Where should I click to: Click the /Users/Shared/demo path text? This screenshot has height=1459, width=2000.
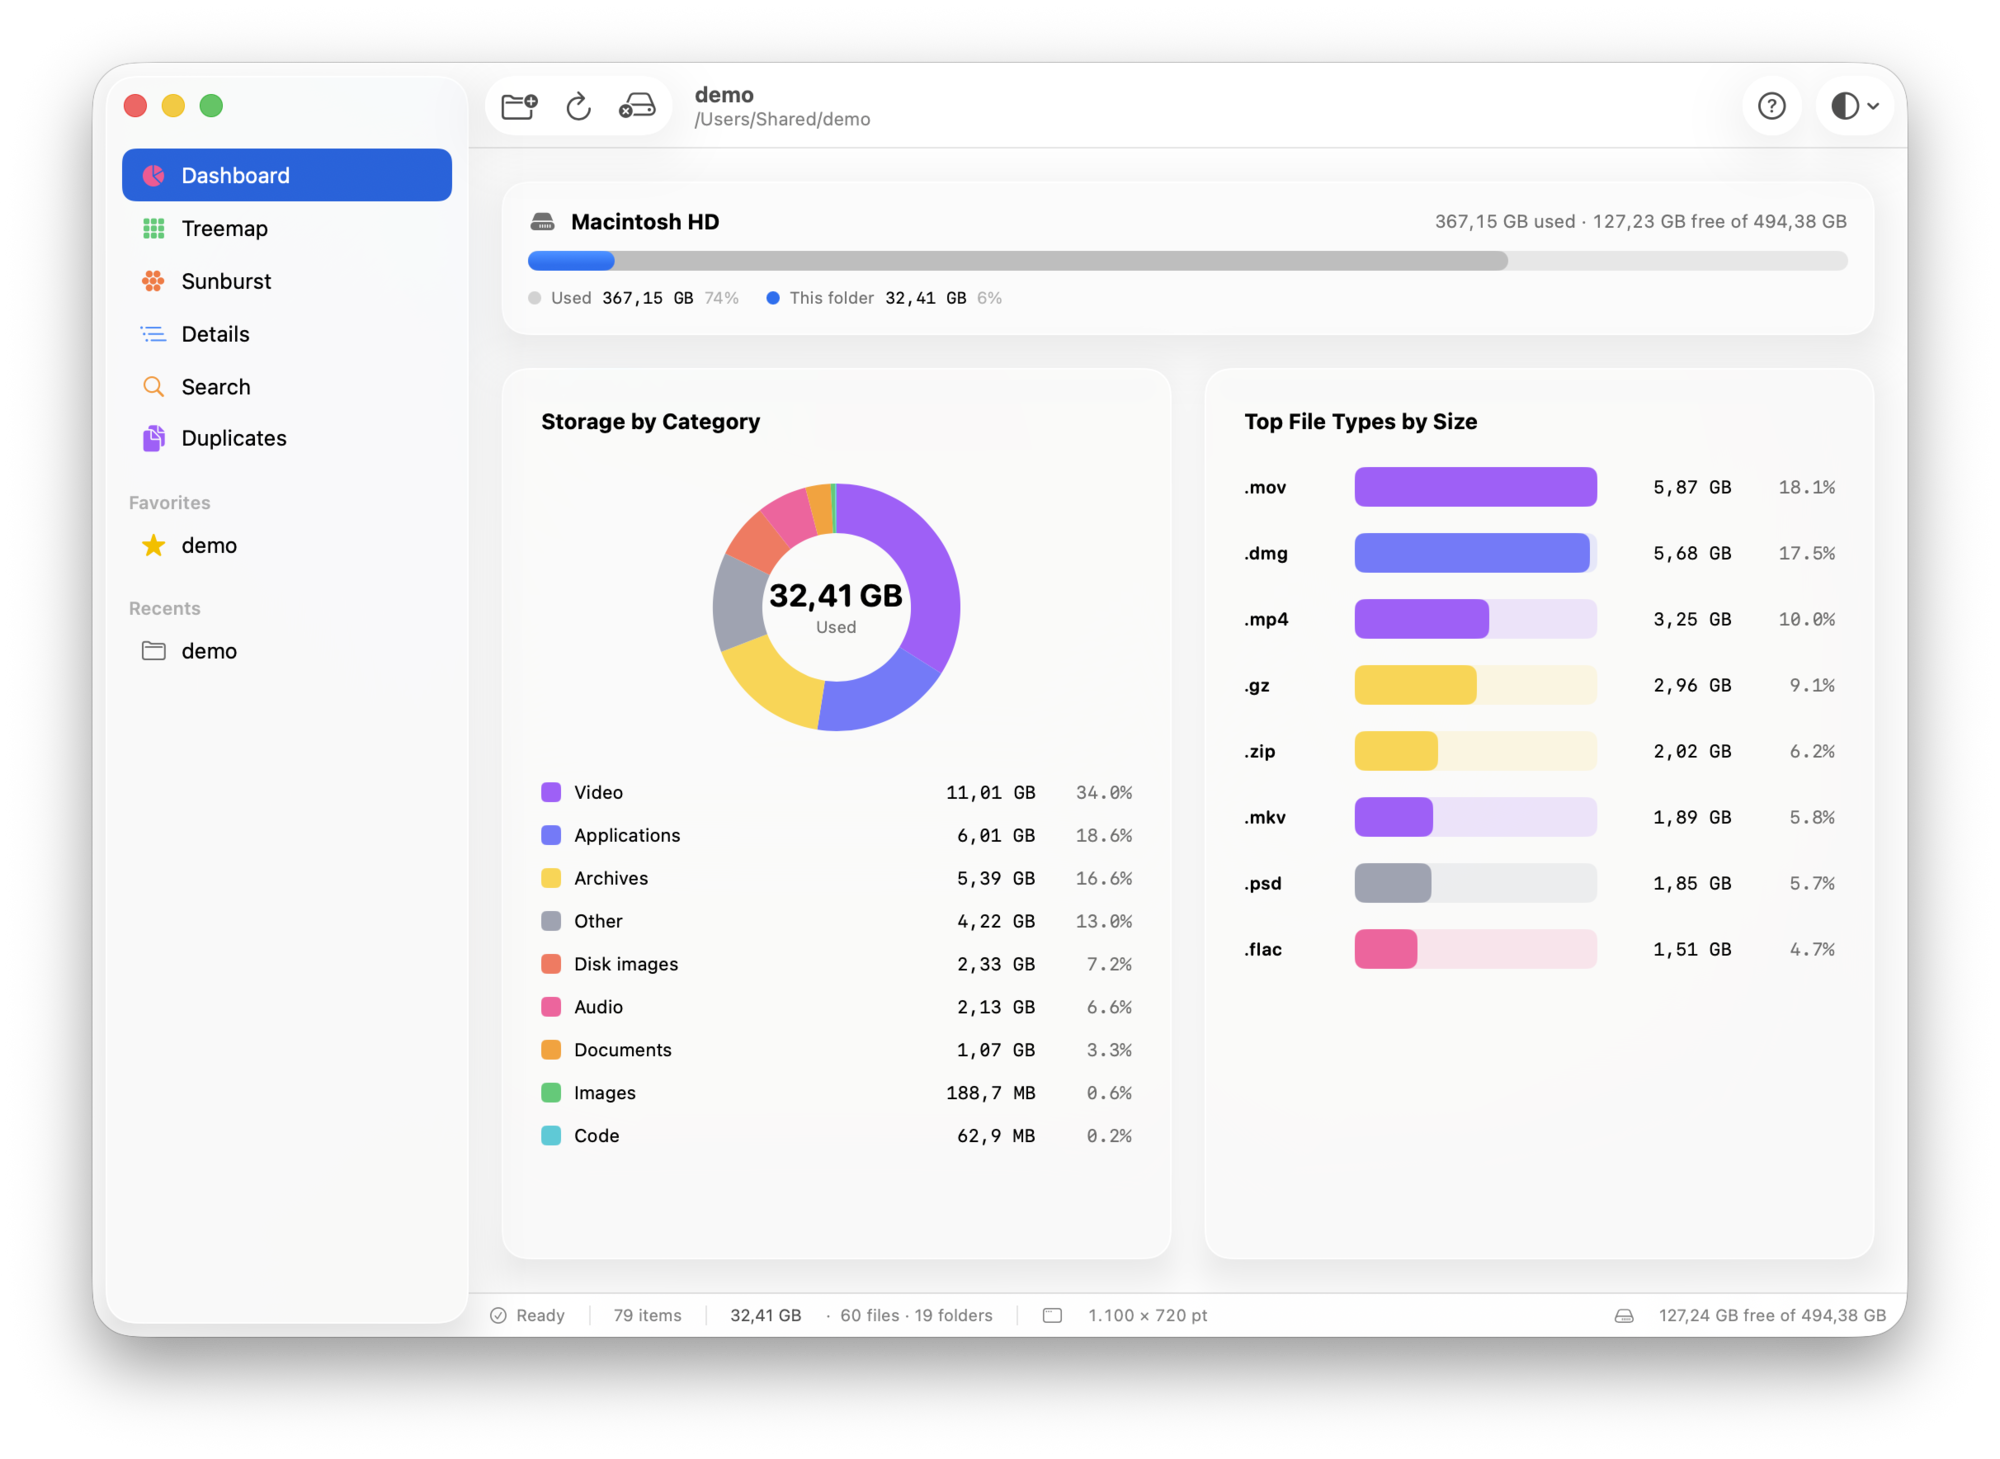point(782,119)
